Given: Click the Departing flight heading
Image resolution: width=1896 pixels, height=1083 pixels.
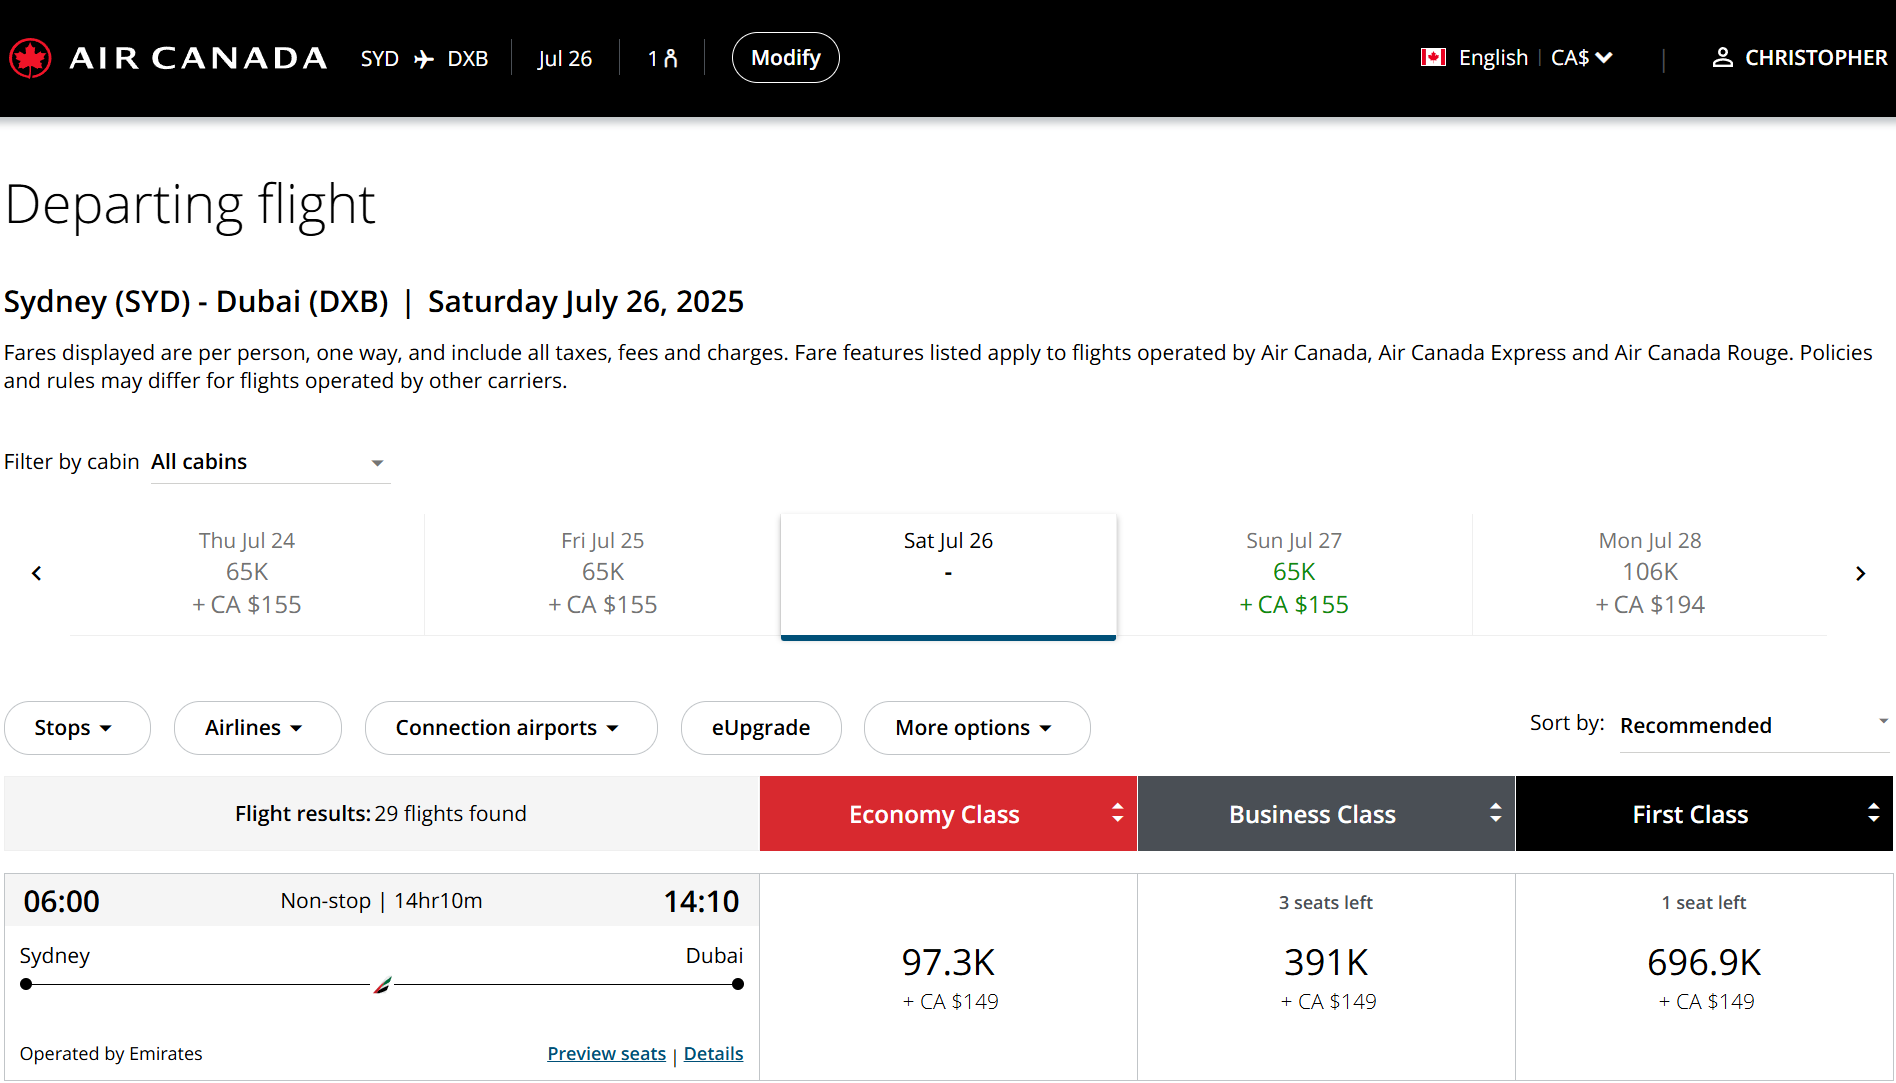Looking at the screenshot, I should pos(190,205).
